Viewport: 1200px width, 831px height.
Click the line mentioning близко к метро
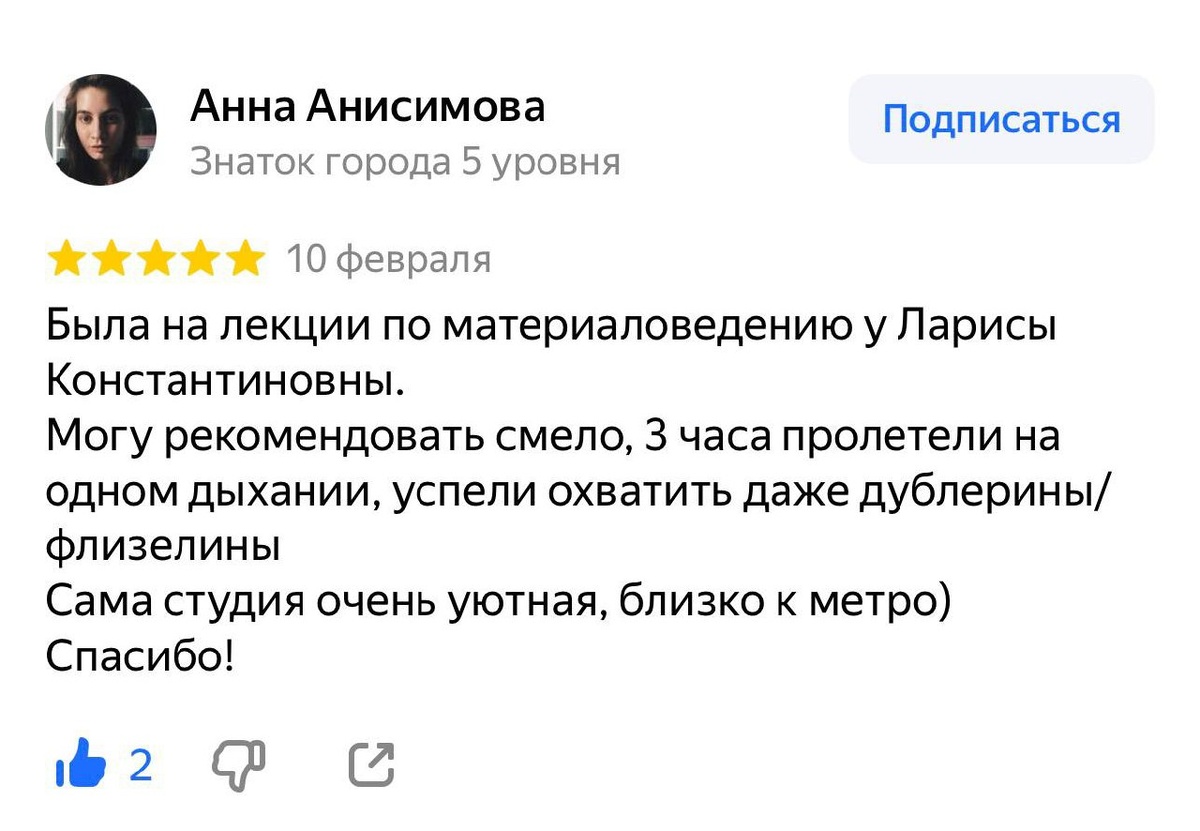pos(500,601)
